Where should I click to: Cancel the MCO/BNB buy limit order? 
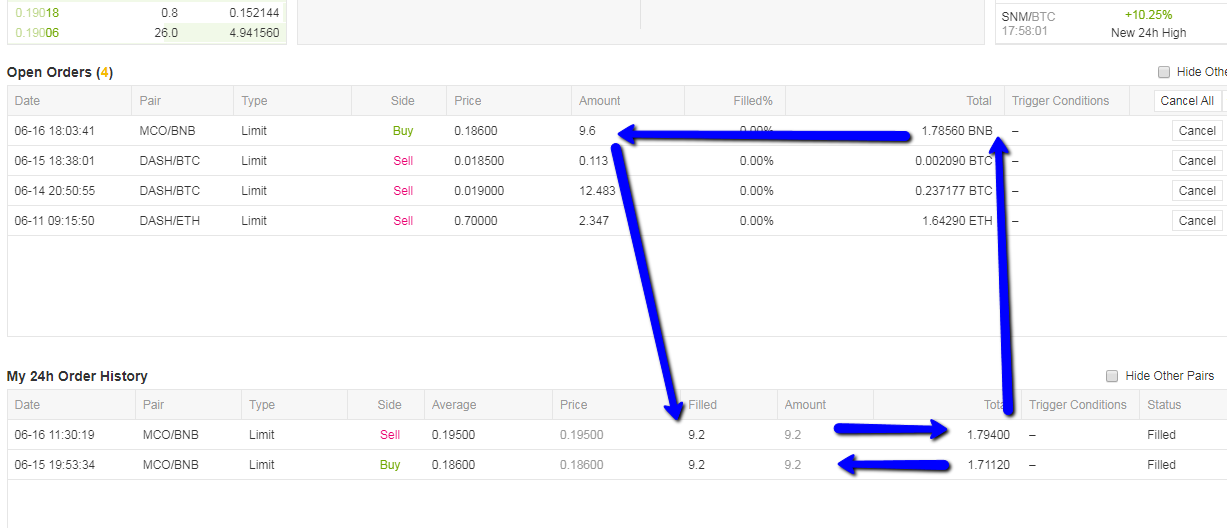point(1196,131)
